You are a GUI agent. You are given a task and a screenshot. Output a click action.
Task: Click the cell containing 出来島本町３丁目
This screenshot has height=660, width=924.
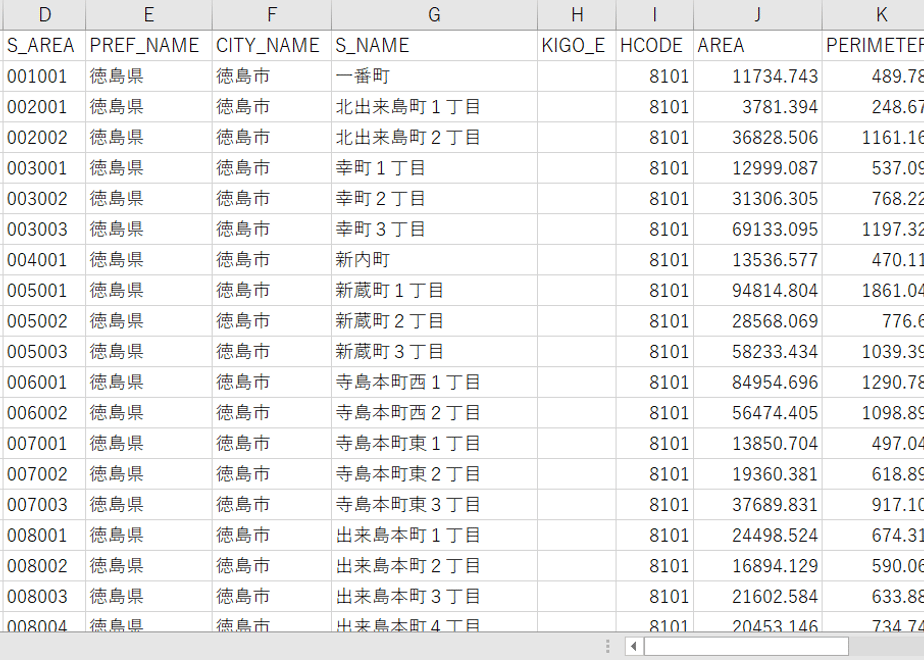(434, 597)
